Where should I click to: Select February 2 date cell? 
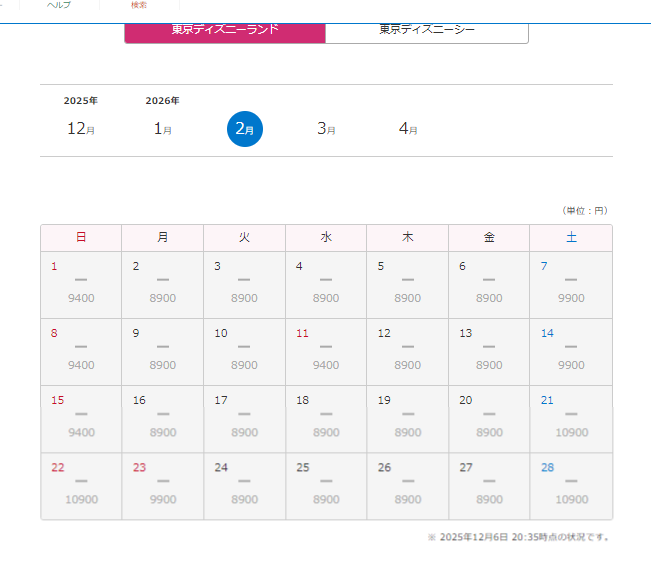click(162, 285)
